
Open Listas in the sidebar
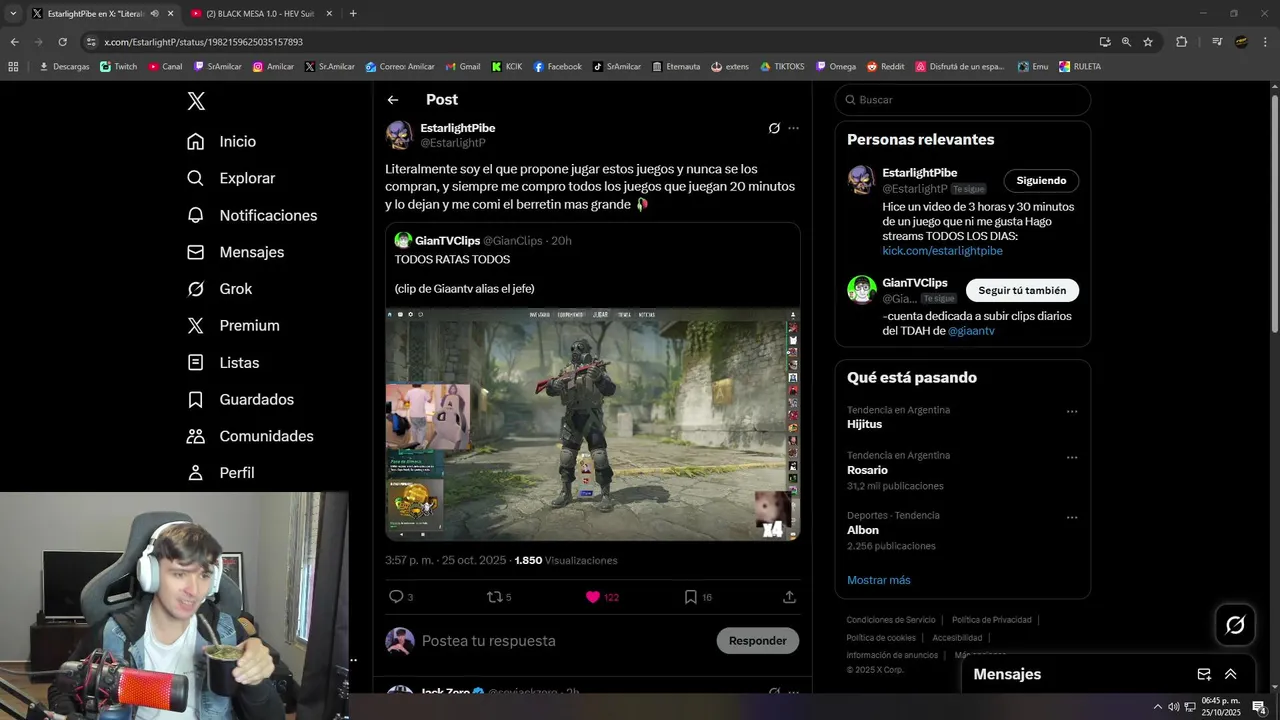223,362
